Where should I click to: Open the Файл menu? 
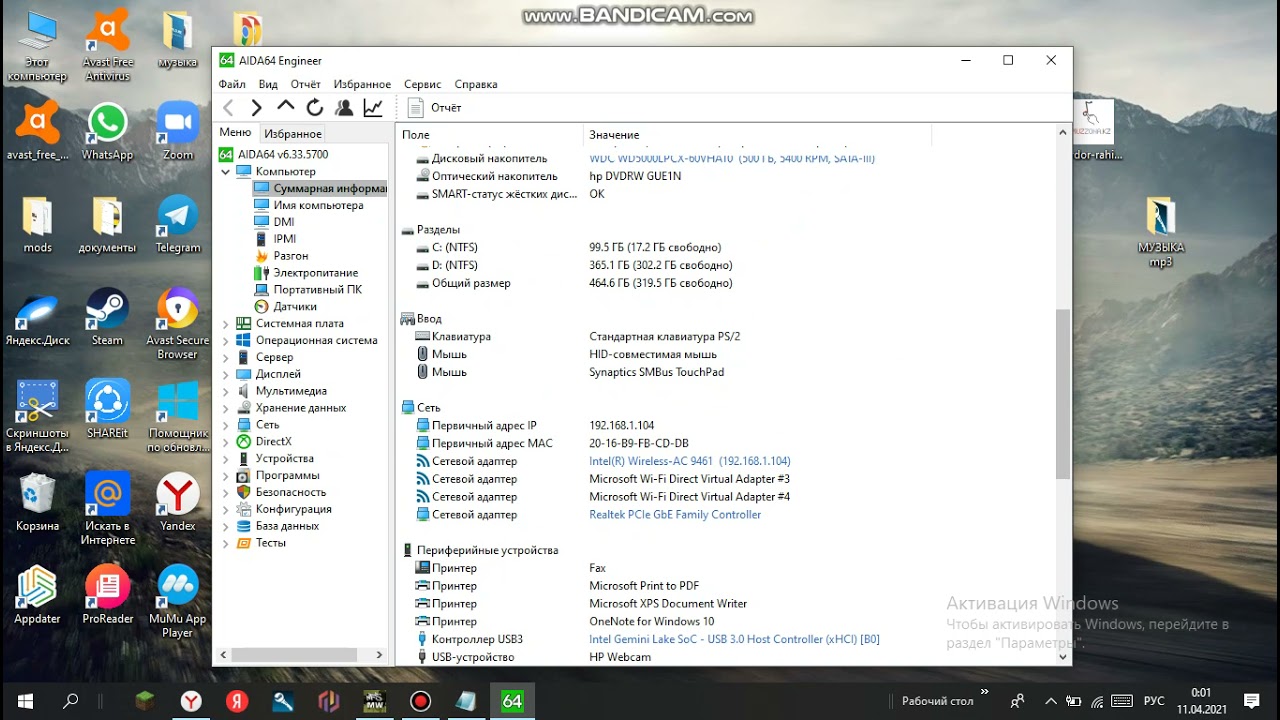pyautogui.click(x=232, y=85)
